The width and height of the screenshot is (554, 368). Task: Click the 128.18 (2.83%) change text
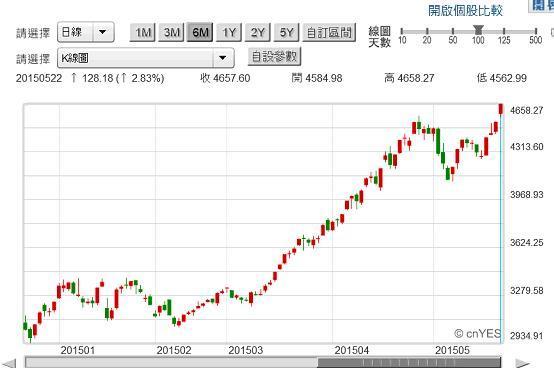pyautogui.click(x=118, y=78)
